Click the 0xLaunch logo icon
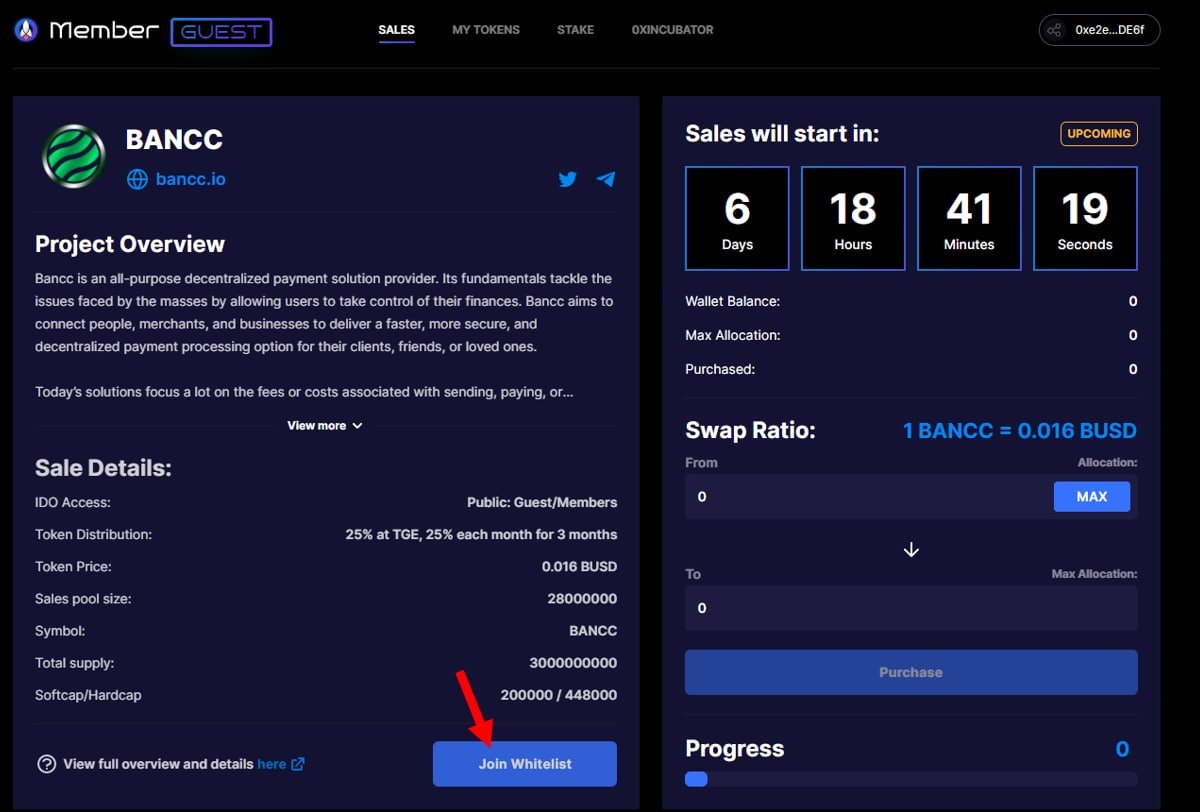Viewport: 1200px width, 812px height. click(x=26, y=31)
